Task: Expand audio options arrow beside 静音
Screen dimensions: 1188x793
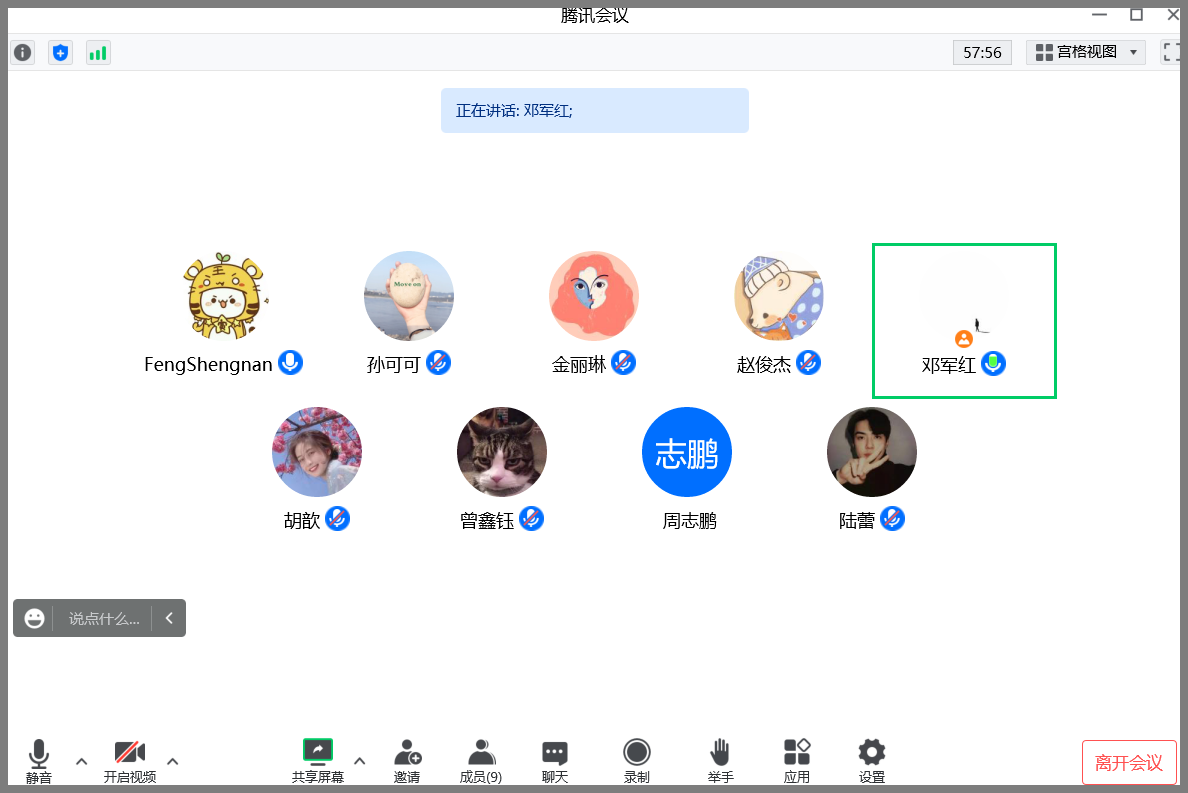Action: [x=82, y=761]
